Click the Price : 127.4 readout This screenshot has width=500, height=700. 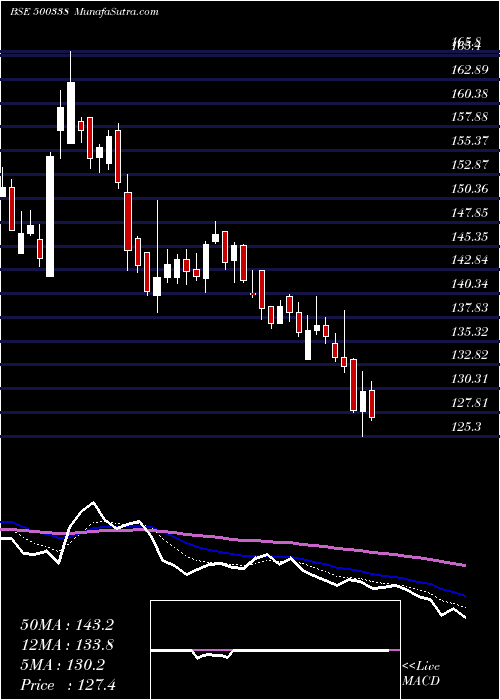coord(68,685)
